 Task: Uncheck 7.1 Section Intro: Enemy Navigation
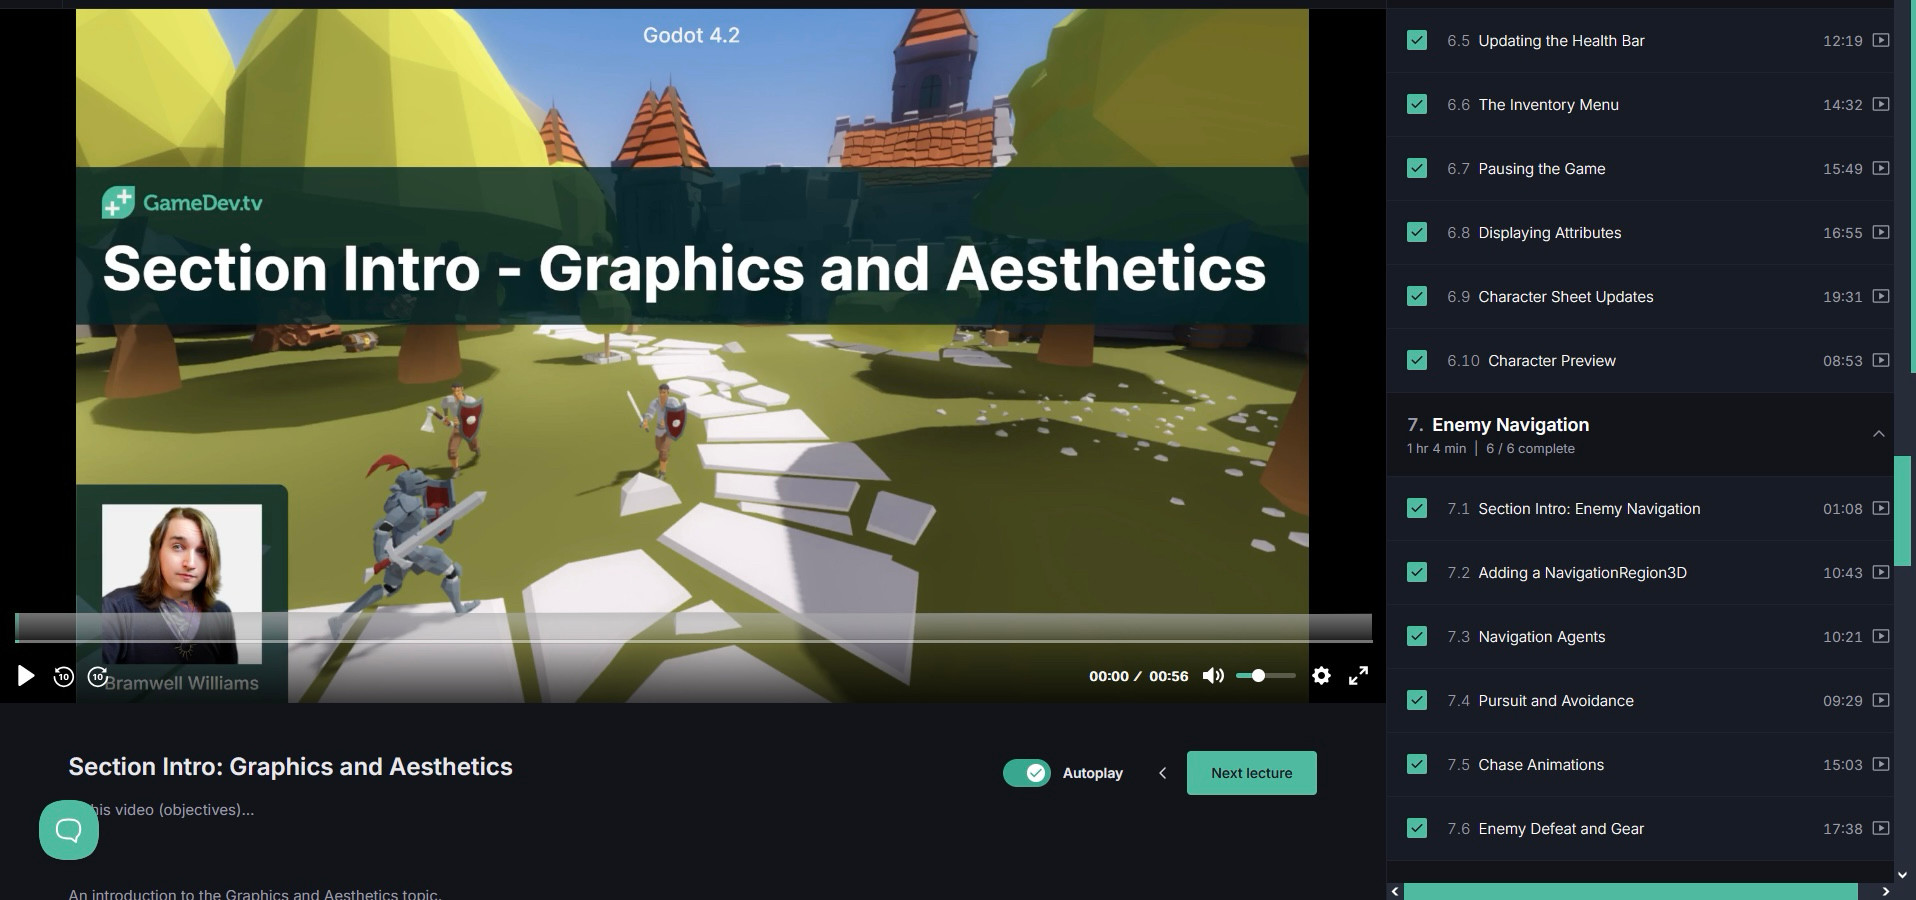pos(1417,508)
